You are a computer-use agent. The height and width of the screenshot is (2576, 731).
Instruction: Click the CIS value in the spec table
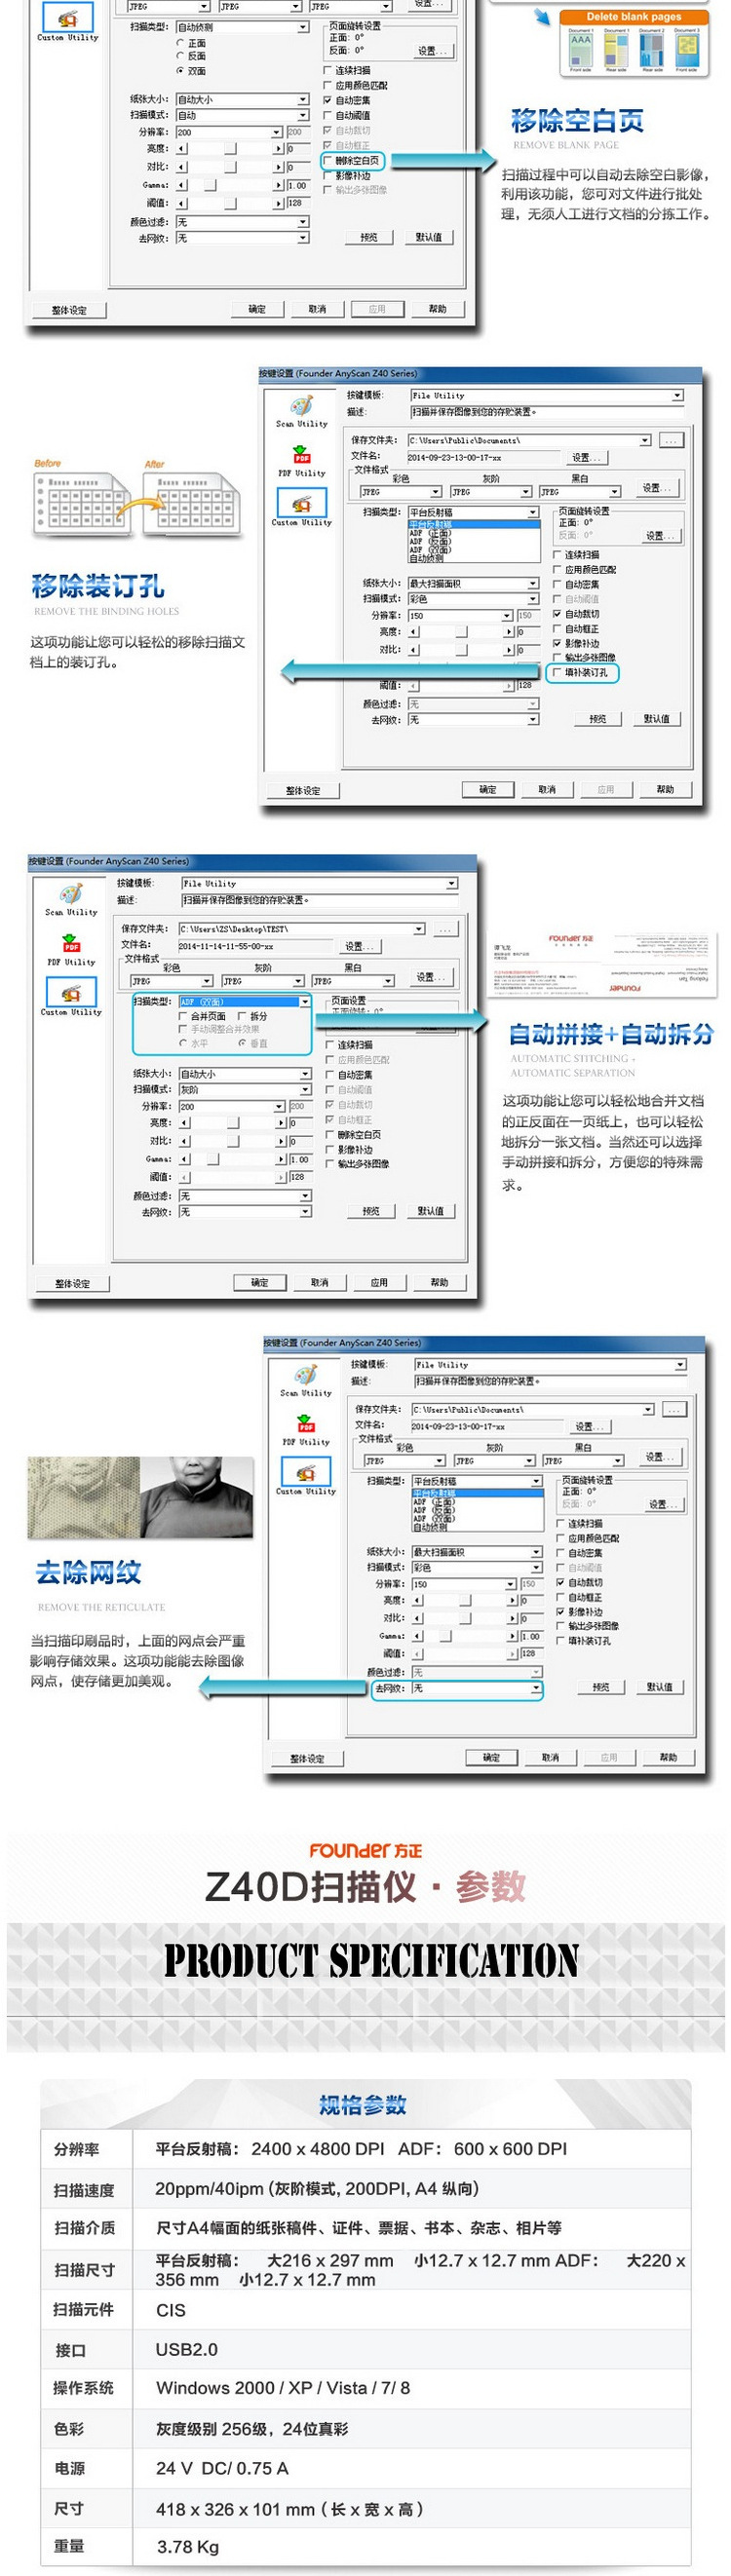[x=170, y=2310]
